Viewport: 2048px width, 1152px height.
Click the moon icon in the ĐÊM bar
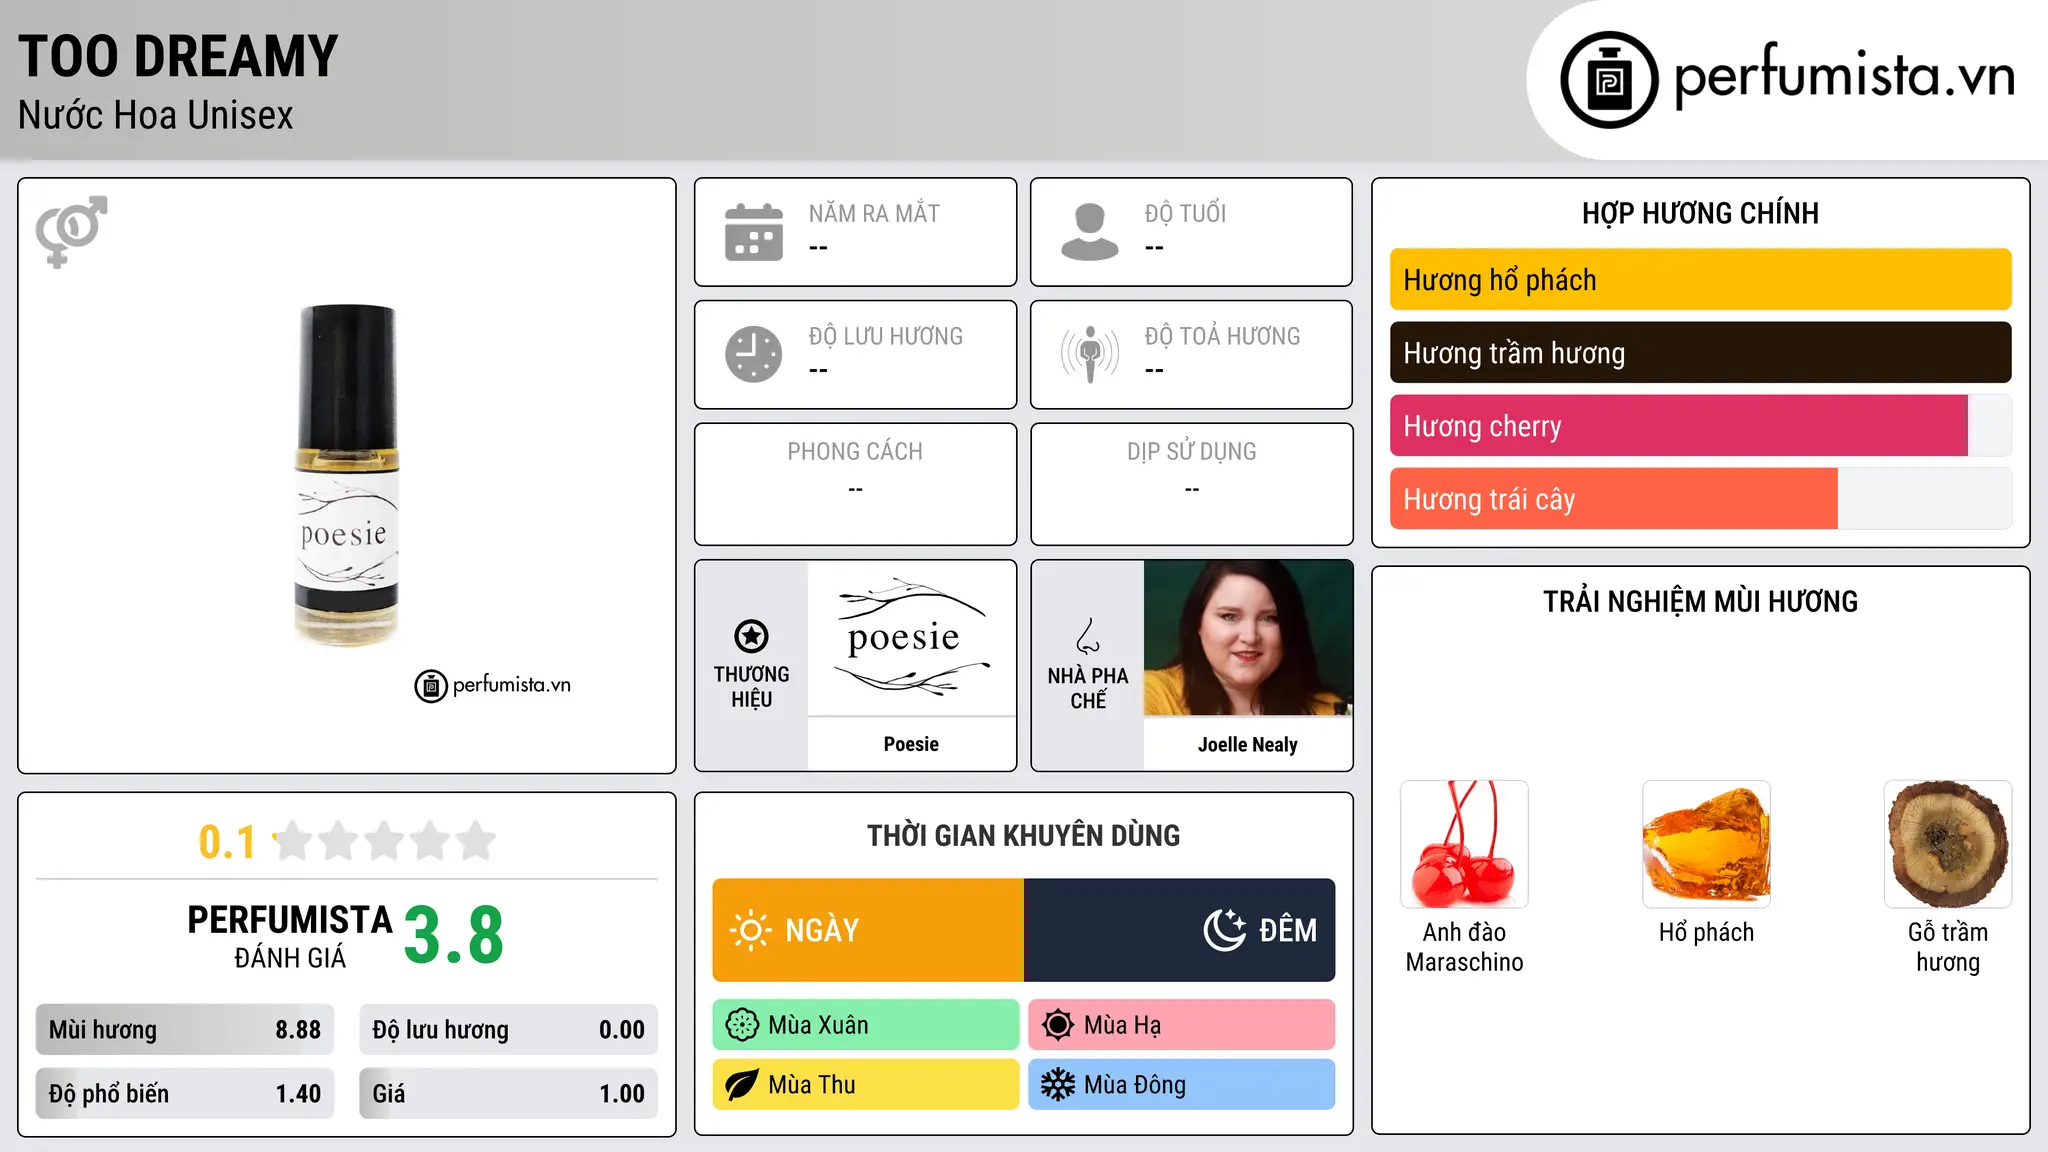coord(1224,930)
